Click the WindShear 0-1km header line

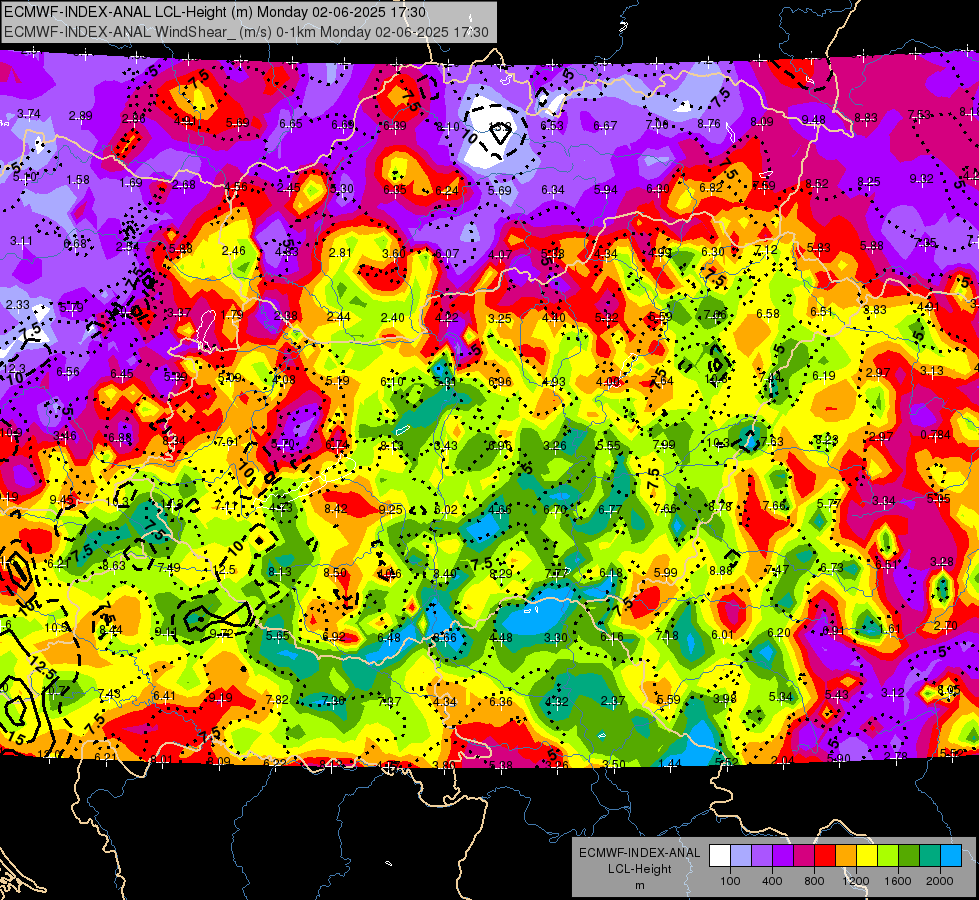246,32
